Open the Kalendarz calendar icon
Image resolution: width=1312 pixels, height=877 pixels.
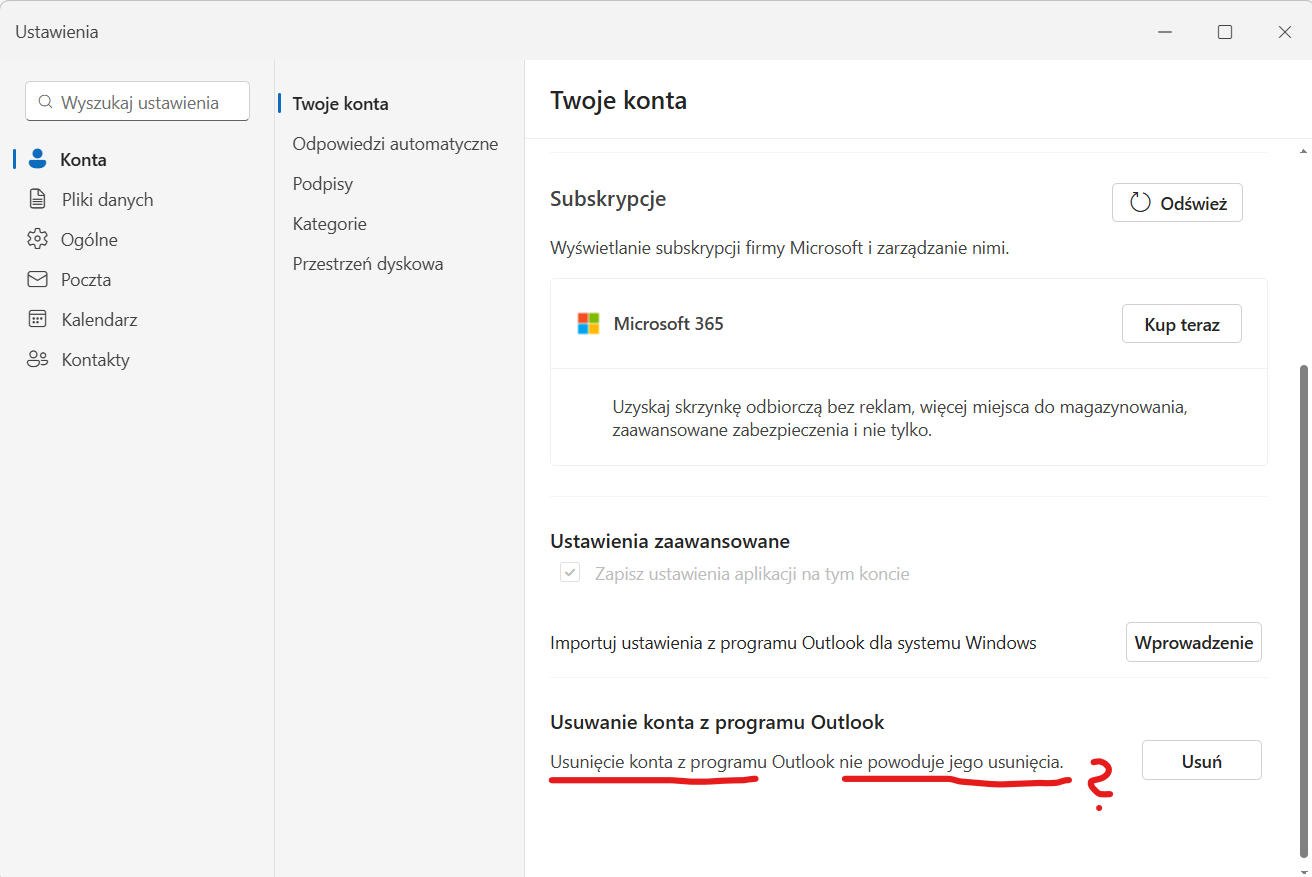(x=38, y=319)
